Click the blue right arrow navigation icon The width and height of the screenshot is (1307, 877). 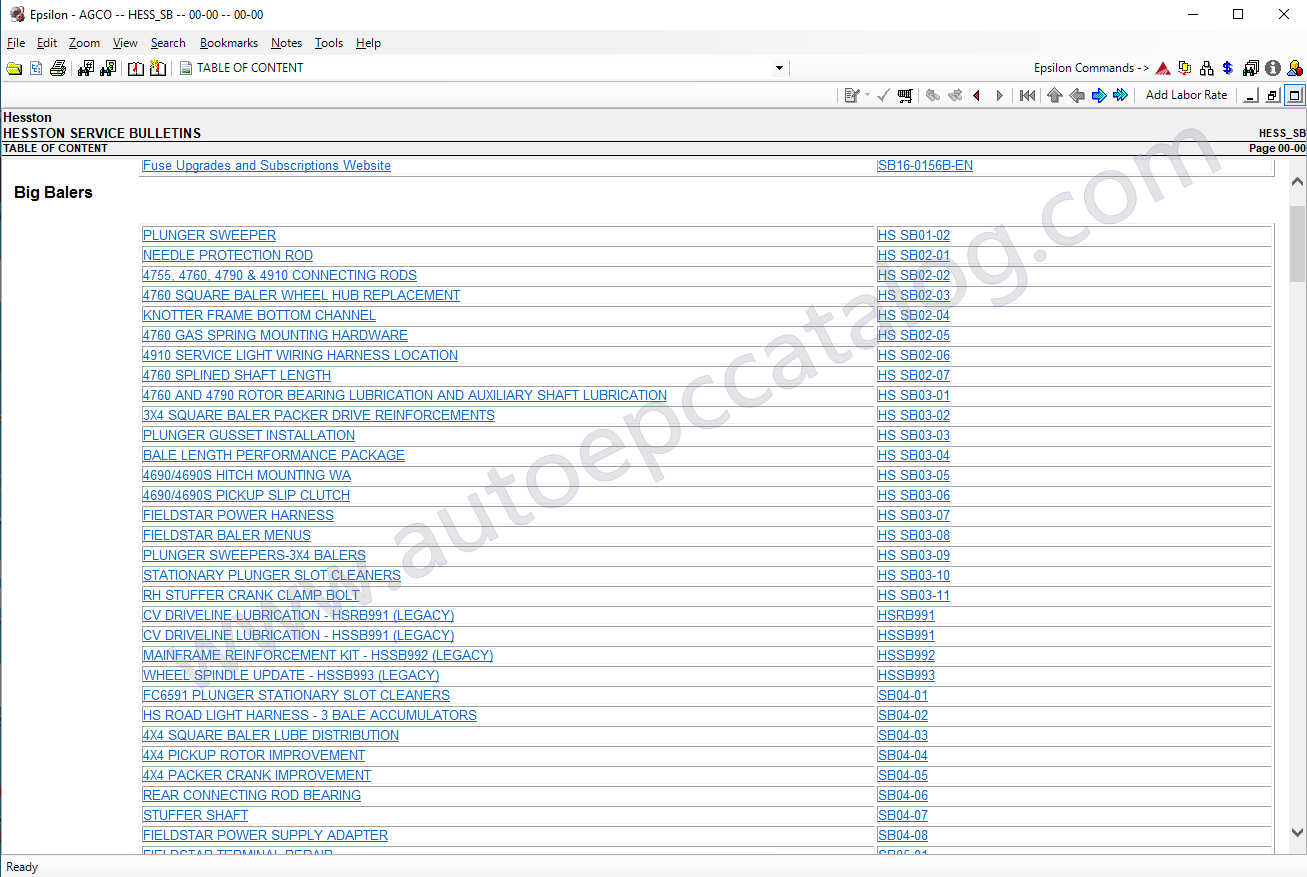pos(1099,95)
